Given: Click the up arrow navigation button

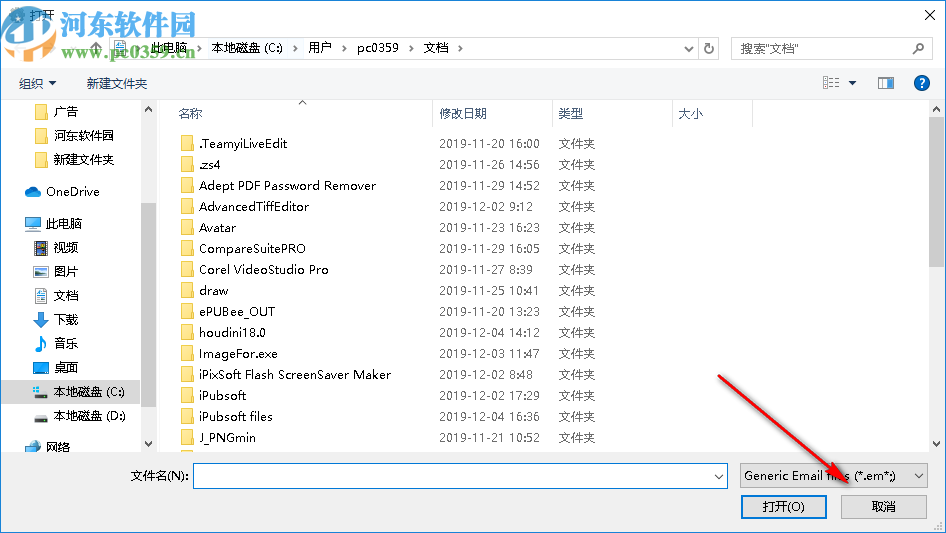Looking at the screenshot, I should pos(96,48).
